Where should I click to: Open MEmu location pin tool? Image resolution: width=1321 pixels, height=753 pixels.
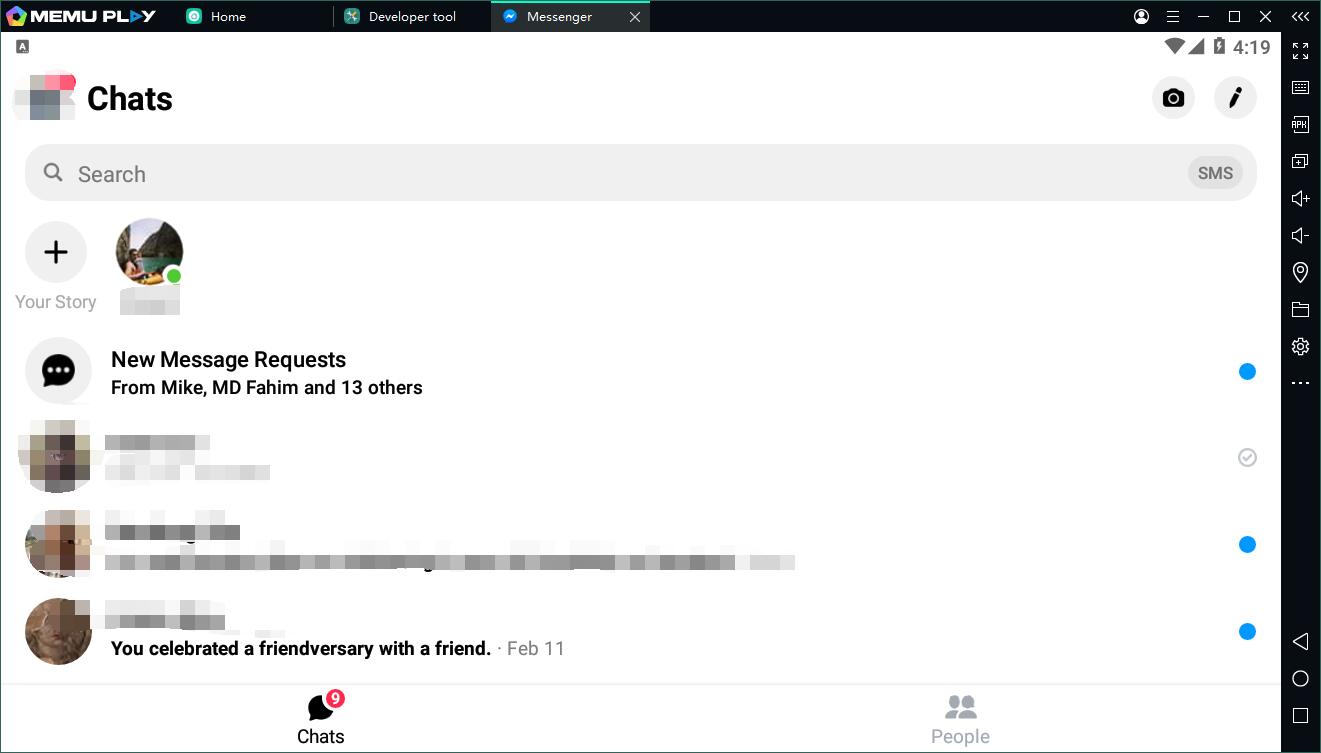pyautogui.click(x=1300, y=272)
